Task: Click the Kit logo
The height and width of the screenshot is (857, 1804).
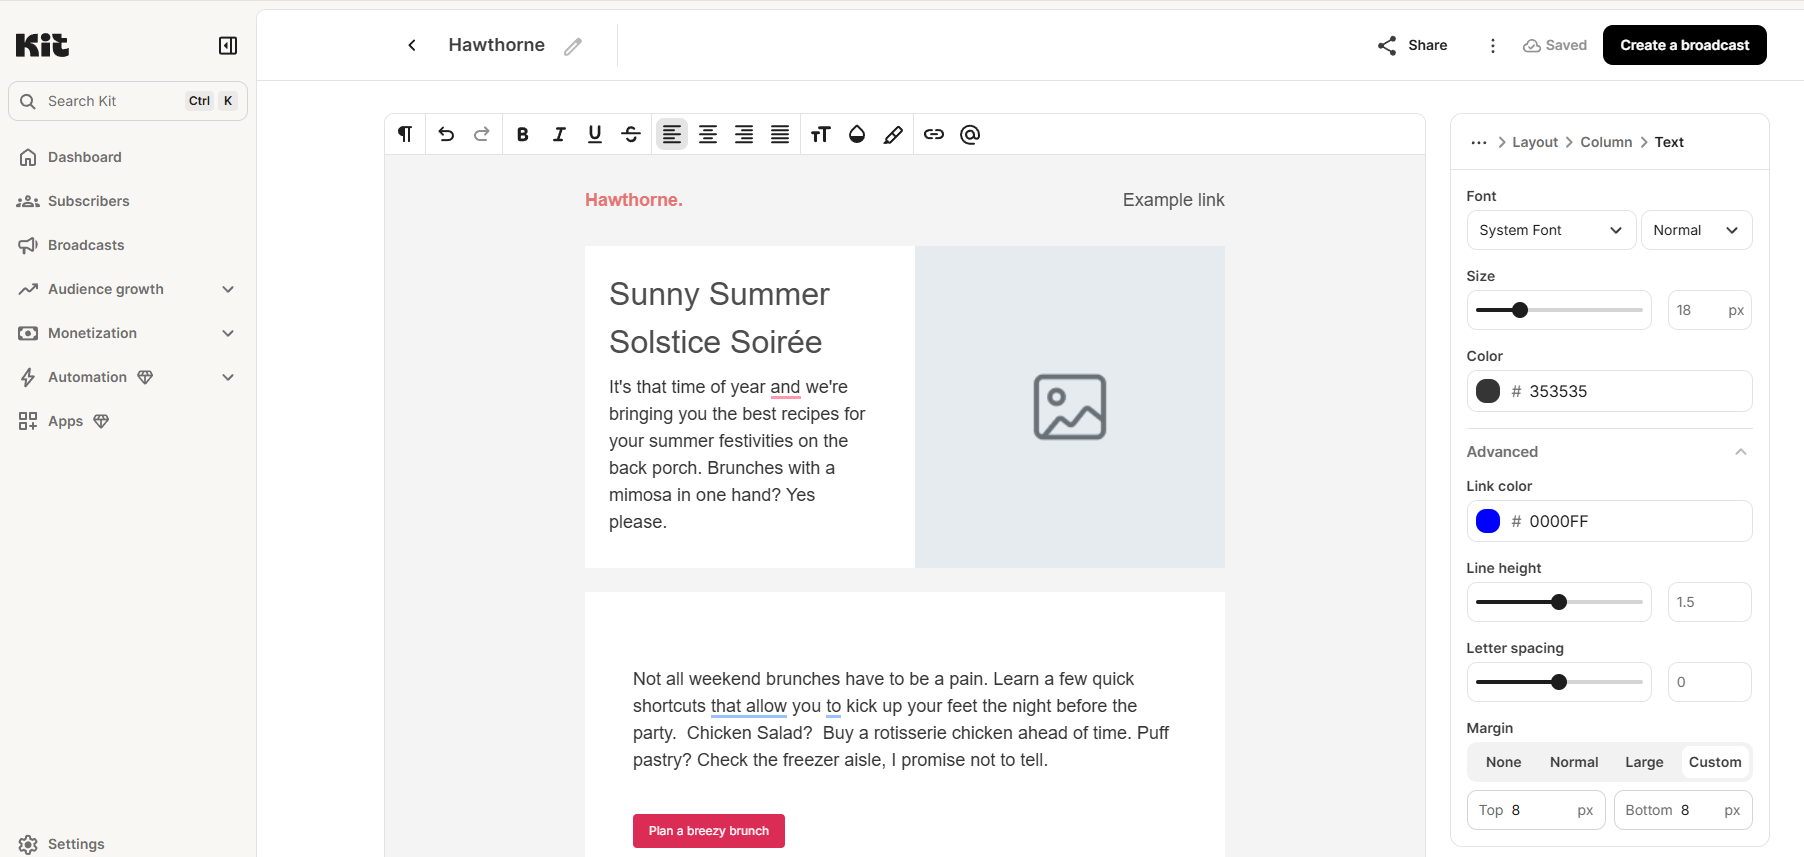Action: [42, 45]
